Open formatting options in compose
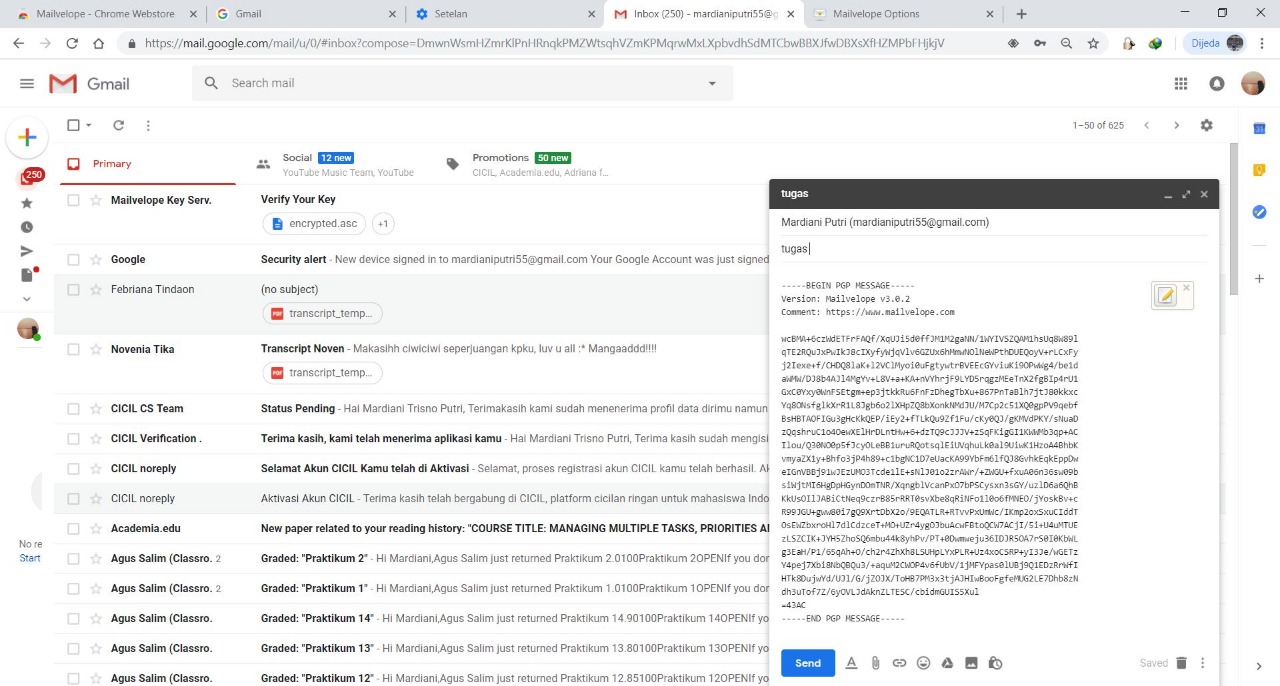The width and height of the screenshot is (1280, 686). 851,663
